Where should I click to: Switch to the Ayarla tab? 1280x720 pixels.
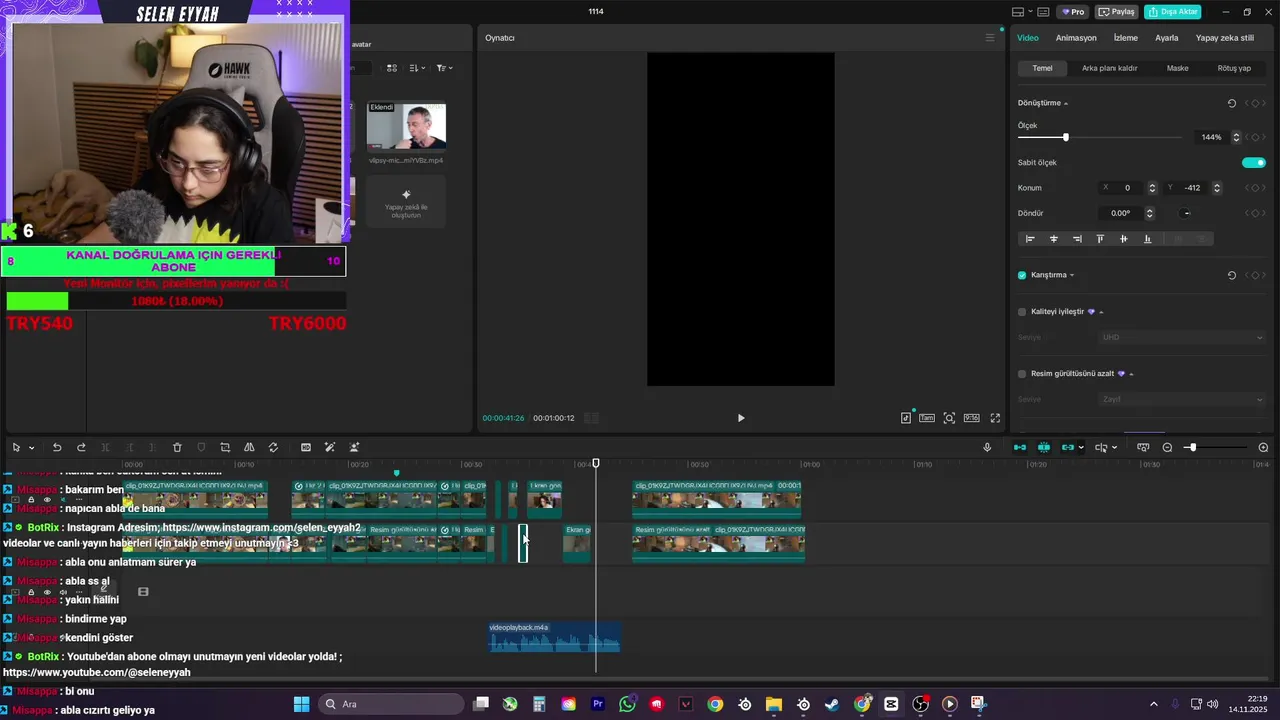pos(1167,38)
